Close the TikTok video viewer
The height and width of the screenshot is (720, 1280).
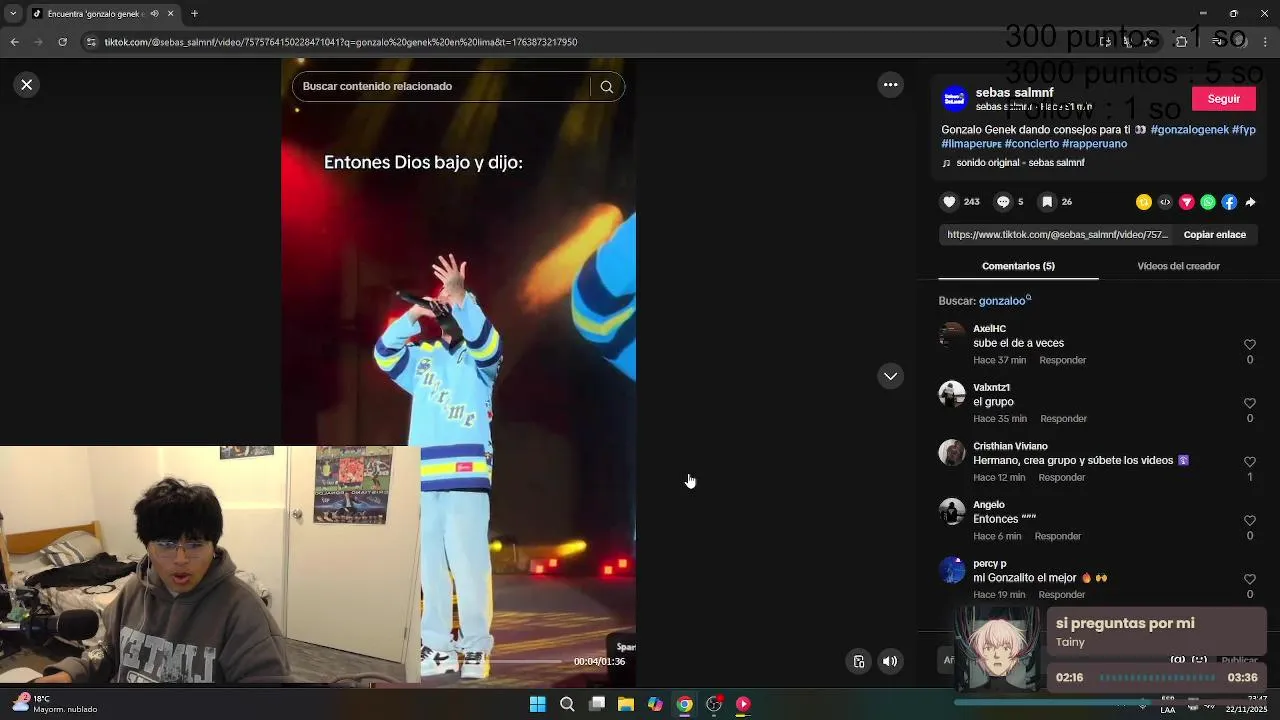click(27, 85)
